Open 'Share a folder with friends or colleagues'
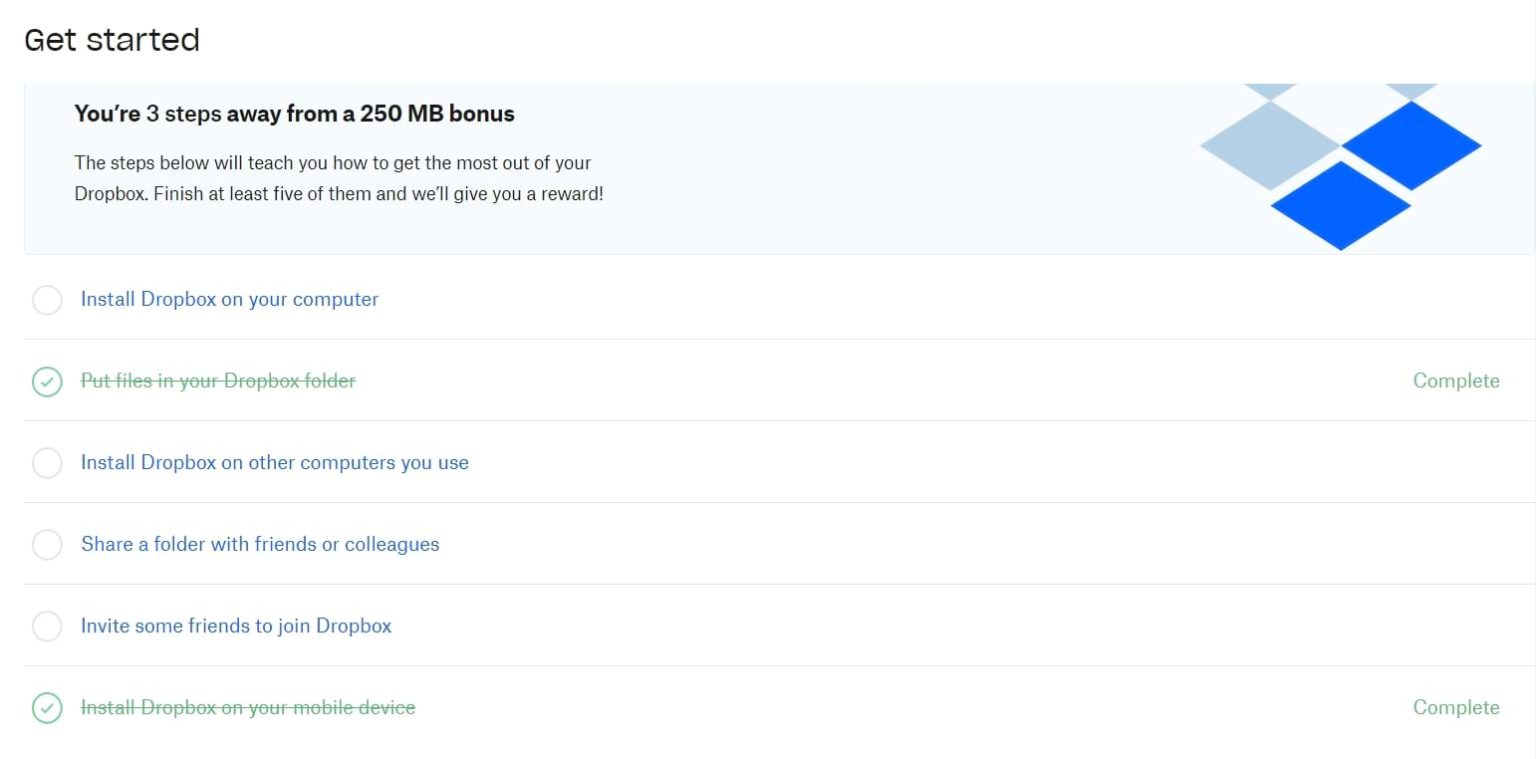Screen dimensions: 1536x759 tap(260, 545)
